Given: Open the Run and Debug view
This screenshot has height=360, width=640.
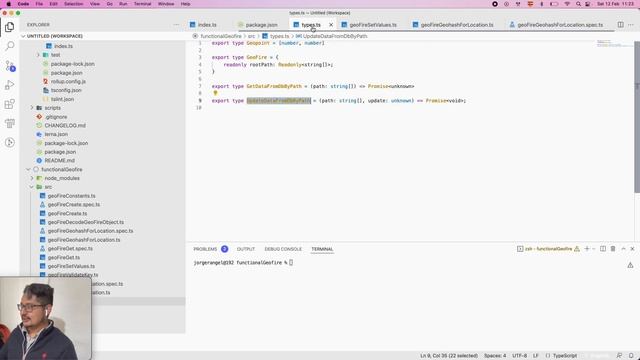Looking at the screenshot, I should (x=9, y=85).
